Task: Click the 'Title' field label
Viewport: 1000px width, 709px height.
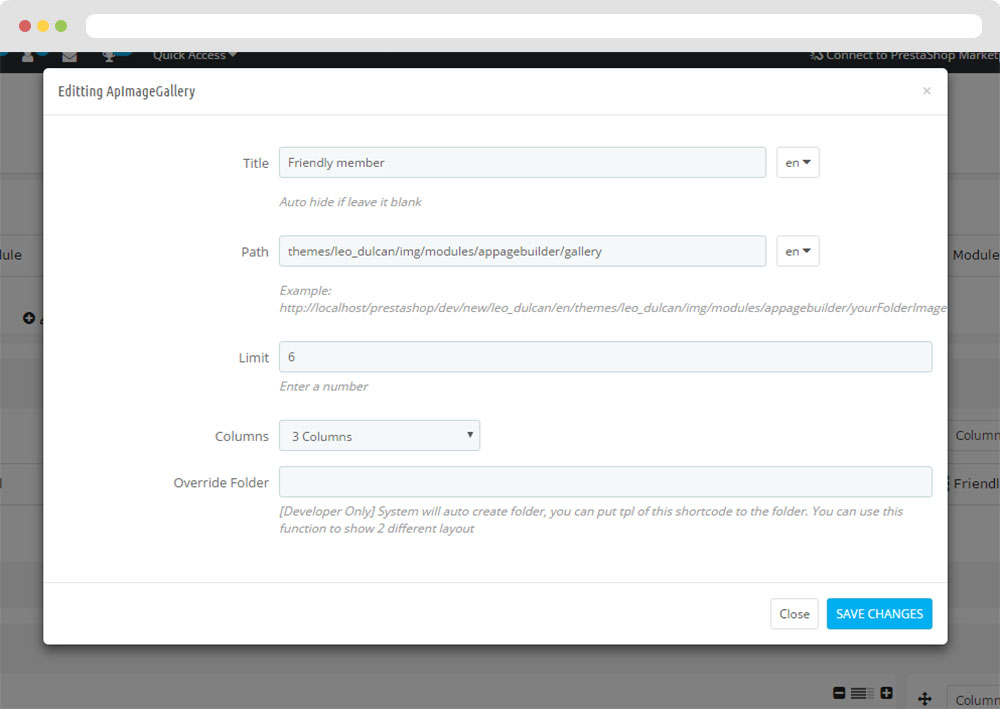Action: [x=256, y=163]
